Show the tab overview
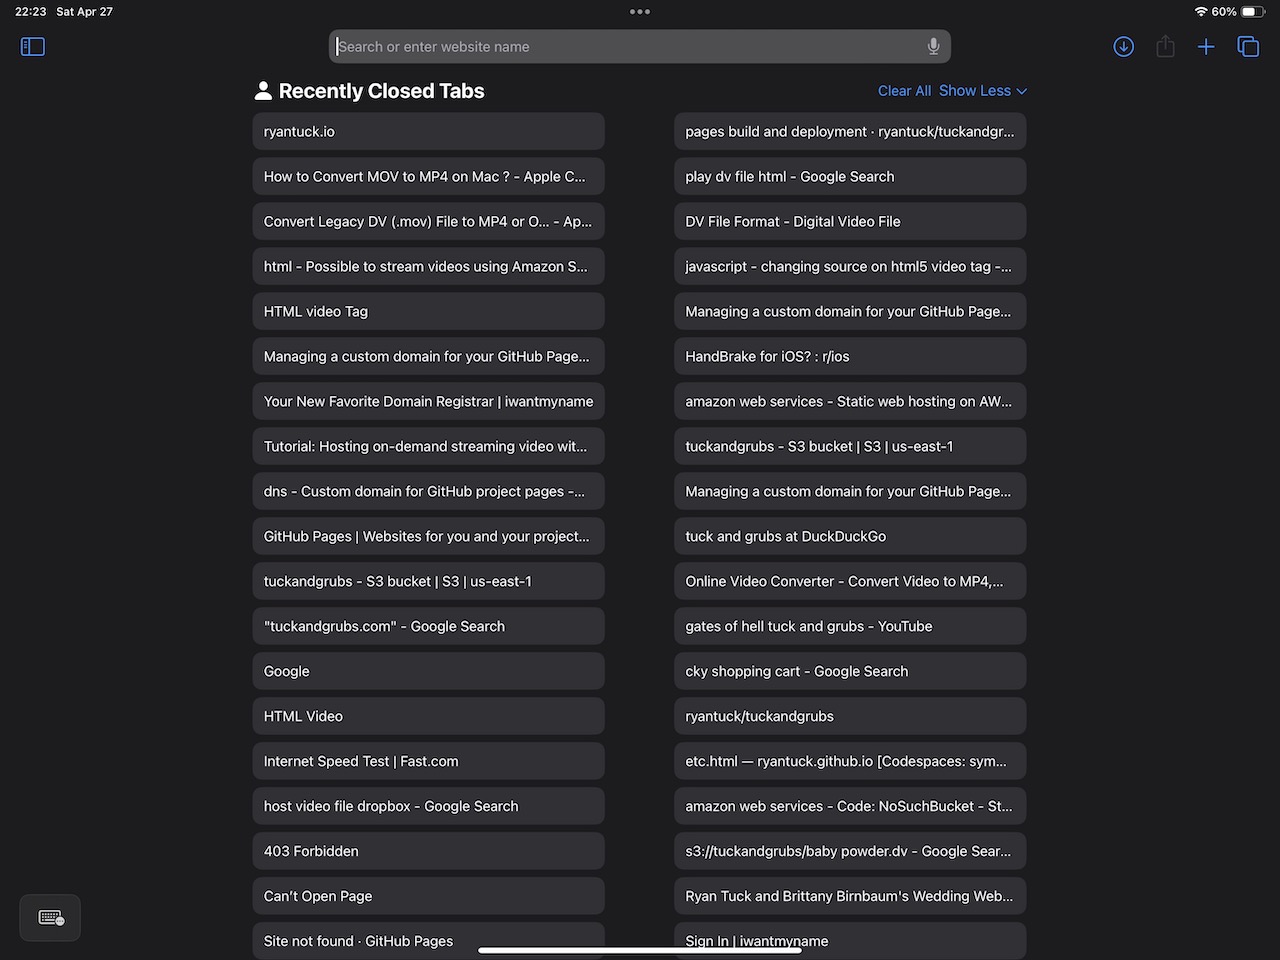 tap(1248, 47)
